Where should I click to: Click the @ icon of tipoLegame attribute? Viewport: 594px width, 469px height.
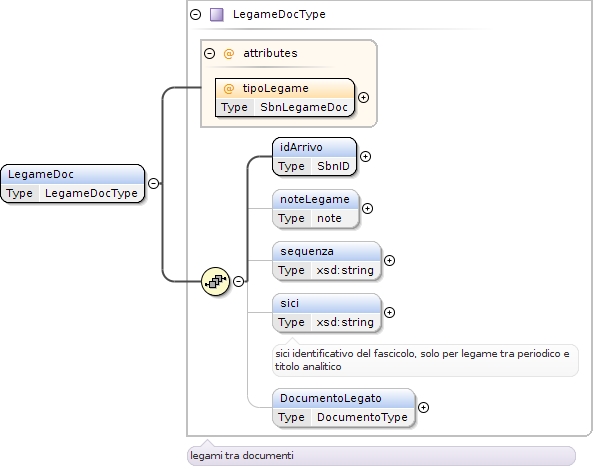coord(229,89)
